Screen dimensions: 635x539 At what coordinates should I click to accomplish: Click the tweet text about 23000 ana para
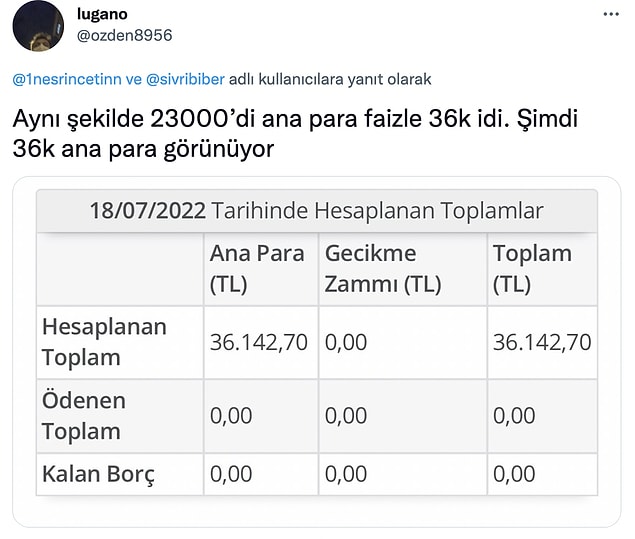point(295,134)
